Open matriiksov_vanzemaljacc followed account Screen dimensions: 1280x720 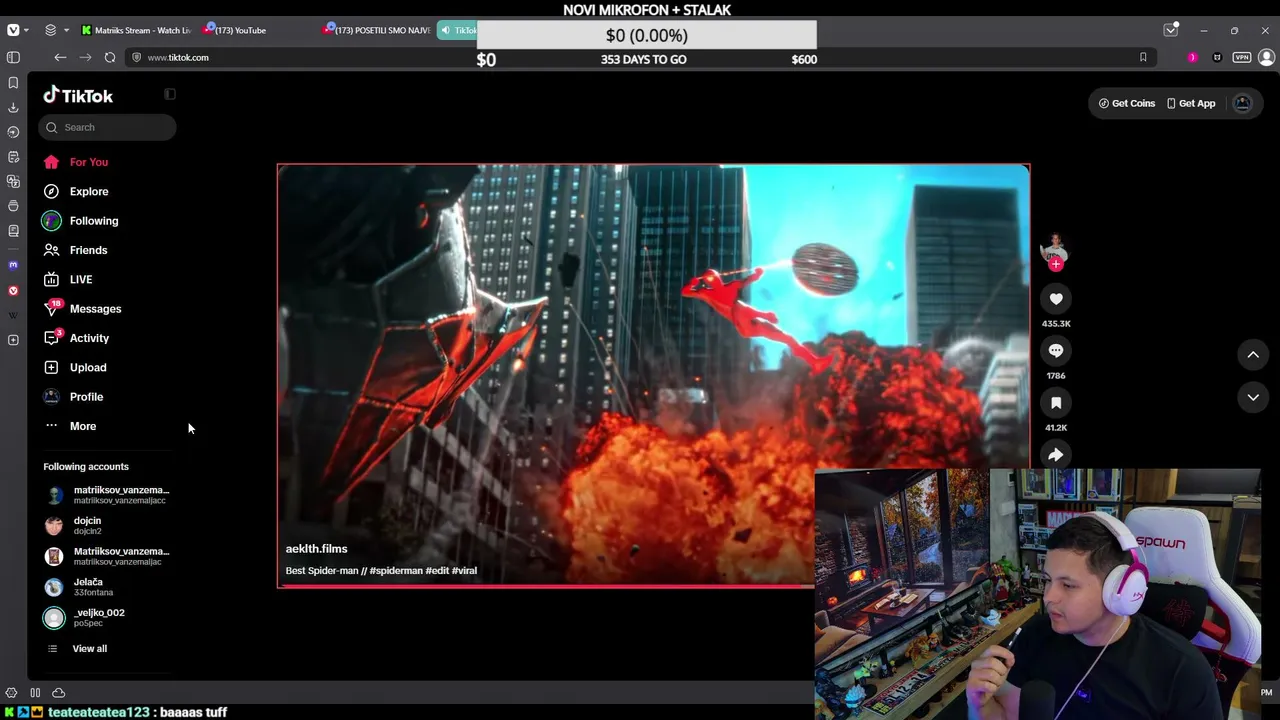point(108,495)
